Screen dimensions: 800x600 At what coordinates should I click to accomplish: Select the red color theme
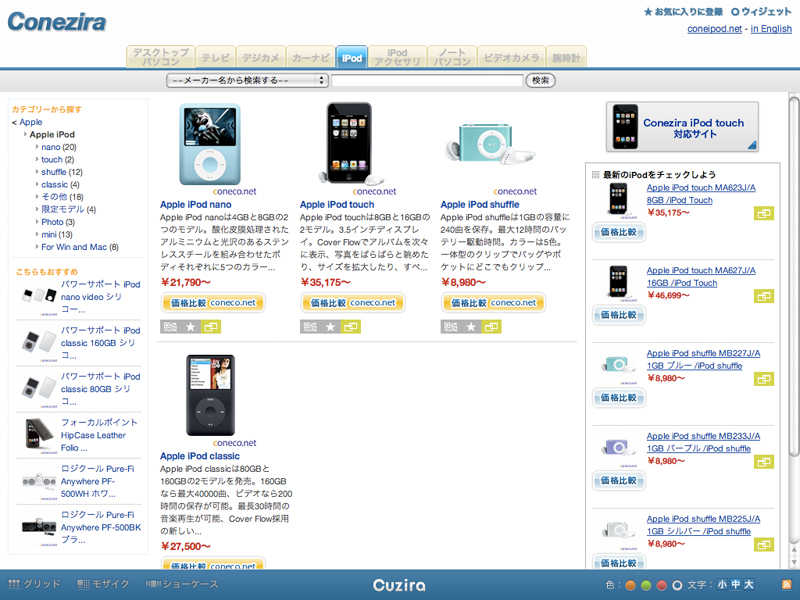[x=662, y=585]
